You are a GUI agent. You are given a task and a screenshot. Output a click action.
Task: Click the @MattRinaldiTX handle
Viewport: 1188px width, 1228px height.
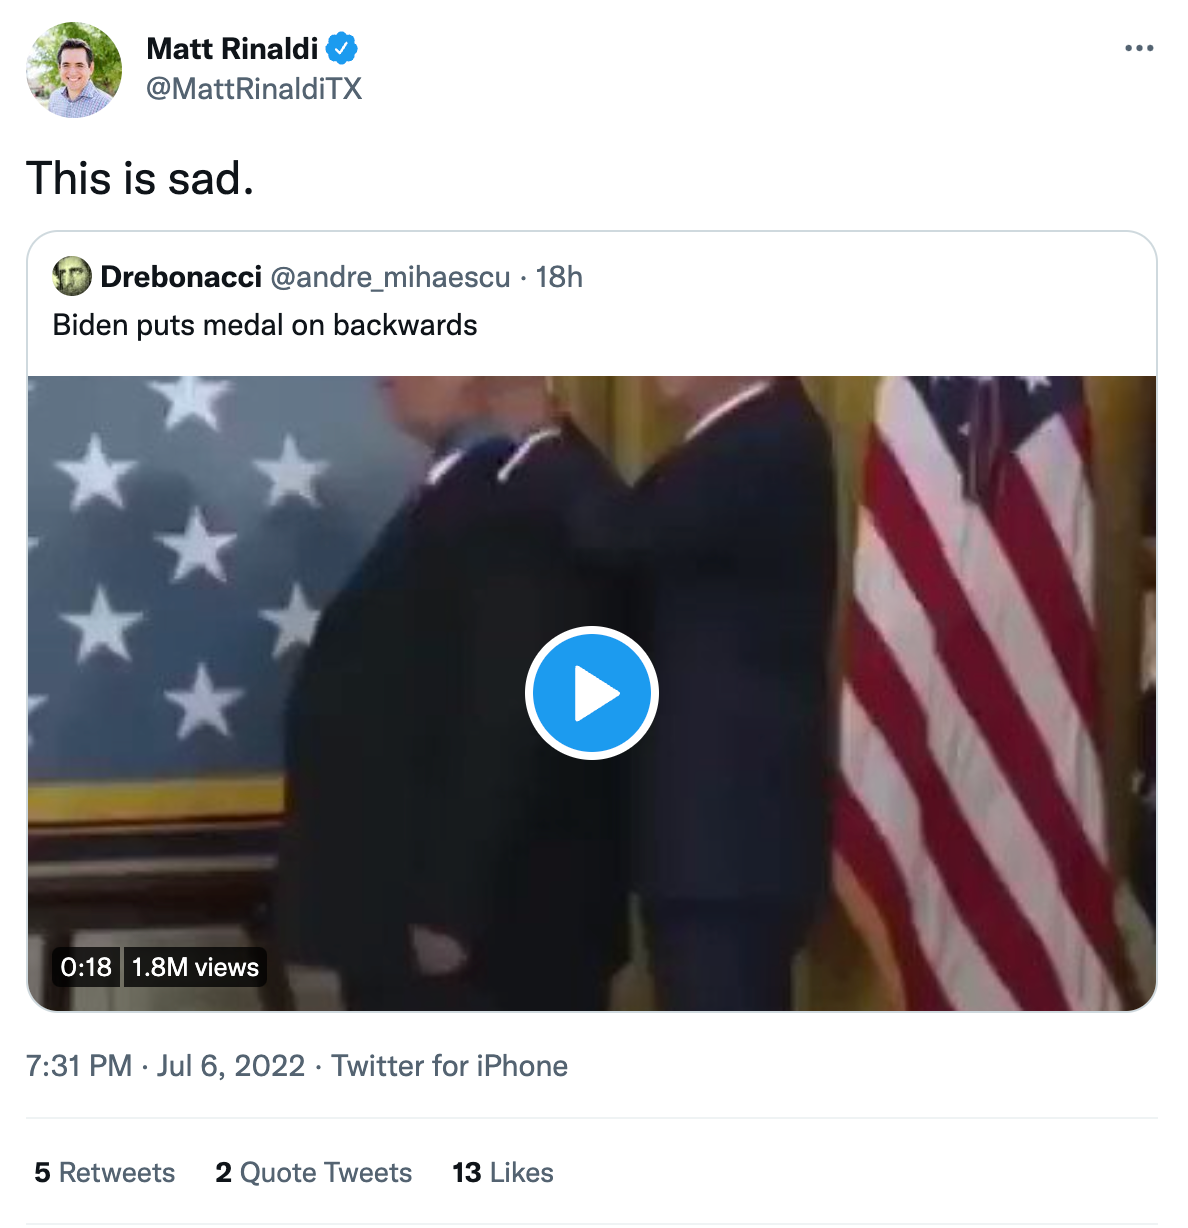(255, 89)
